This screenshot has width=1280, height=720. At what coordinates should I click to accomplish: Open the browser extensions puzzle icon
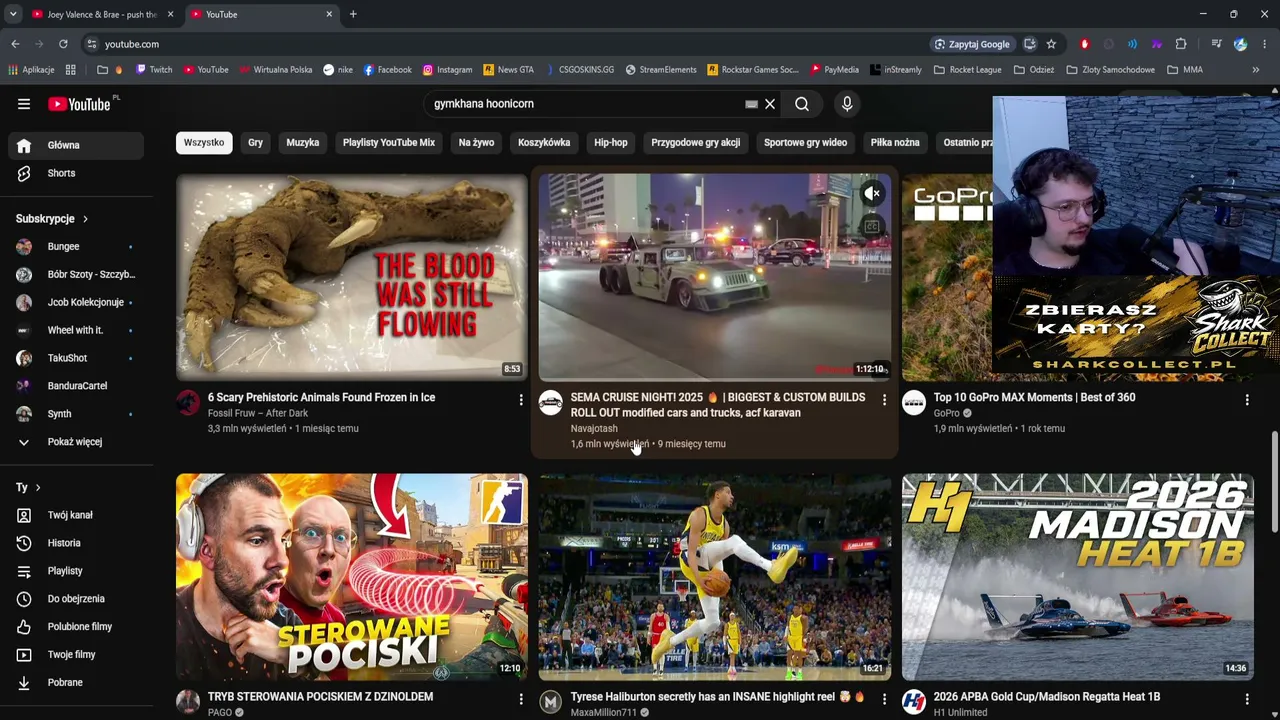point(1181,44)
